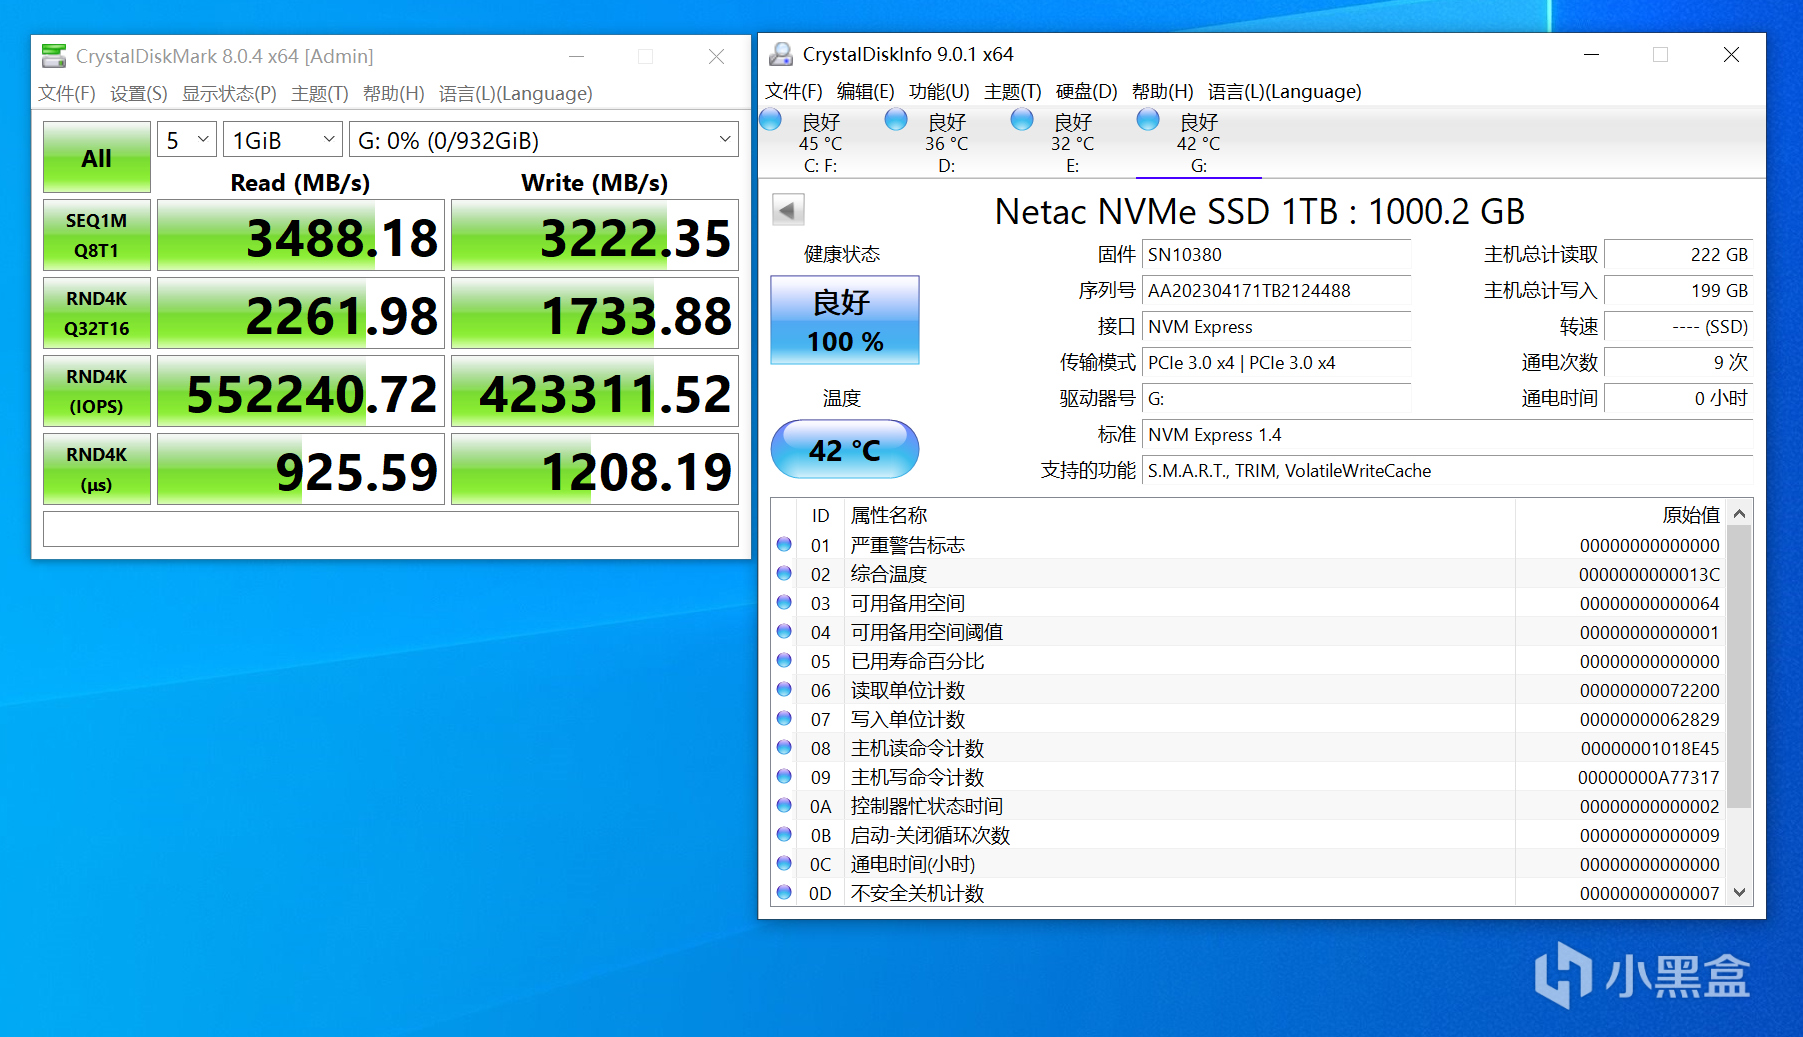Select the E: disk status orb
The width and height of the screenshot is (1803, 1037).
click(x=1022, y=120)
